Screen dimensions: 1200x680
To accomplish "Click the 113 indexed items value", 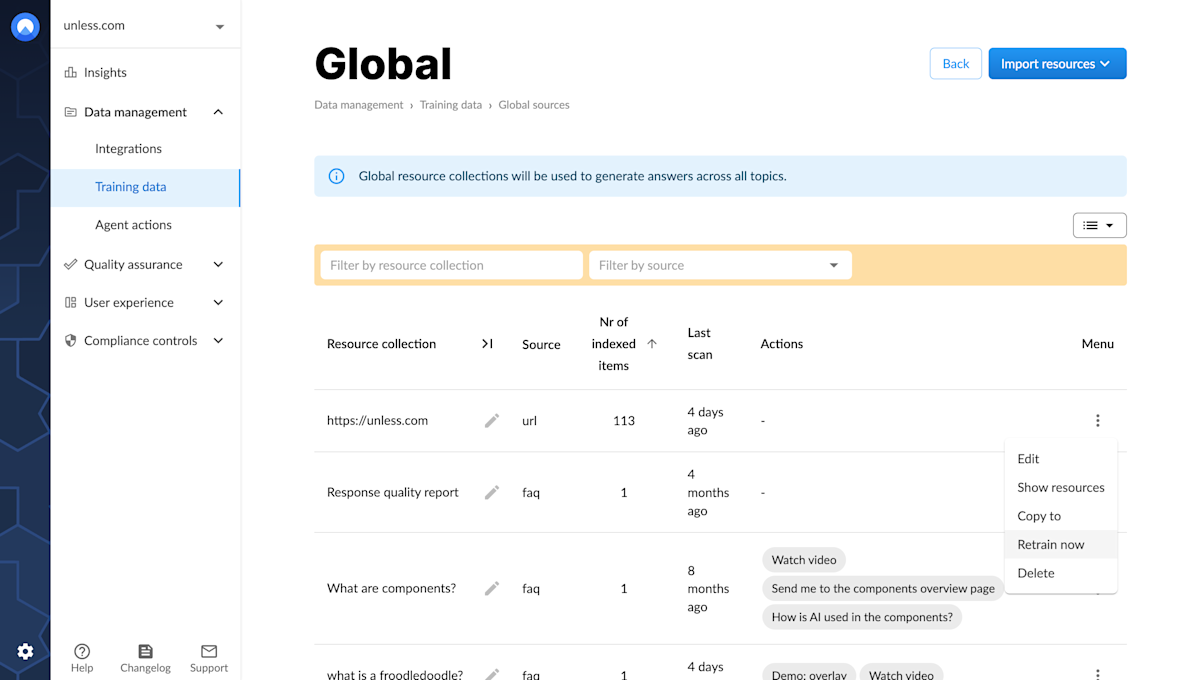I will (624, 421).
